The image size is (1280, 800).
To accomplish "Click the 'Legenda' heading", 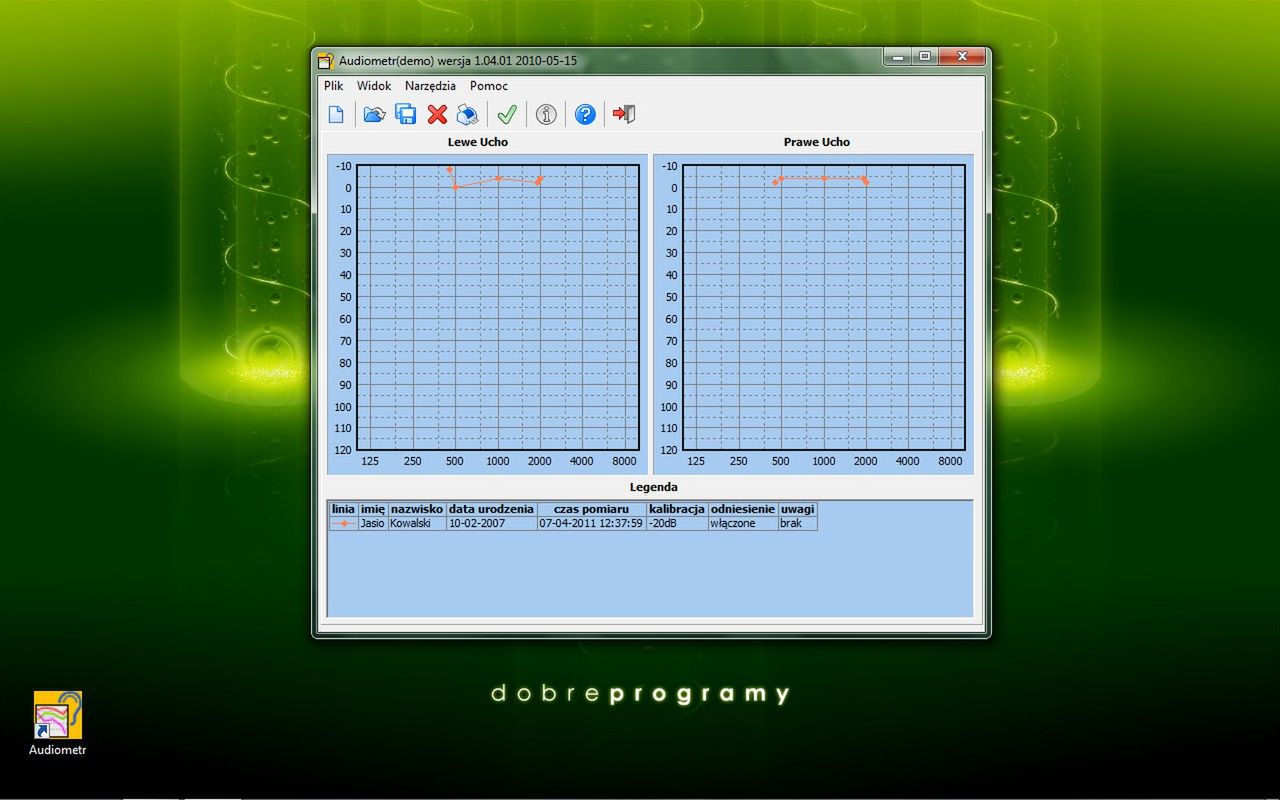I will (x=654, y=487).
